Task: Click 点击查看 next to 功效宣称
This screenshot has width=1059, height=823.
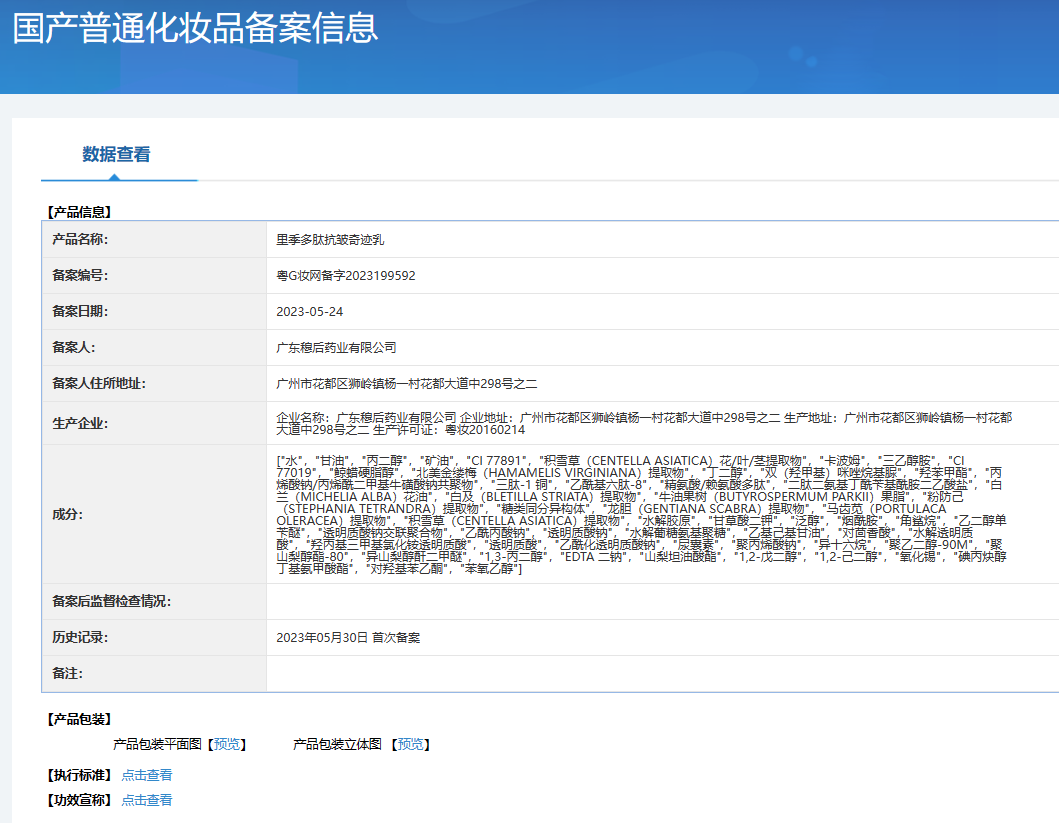Action: [x=147, y=800]
